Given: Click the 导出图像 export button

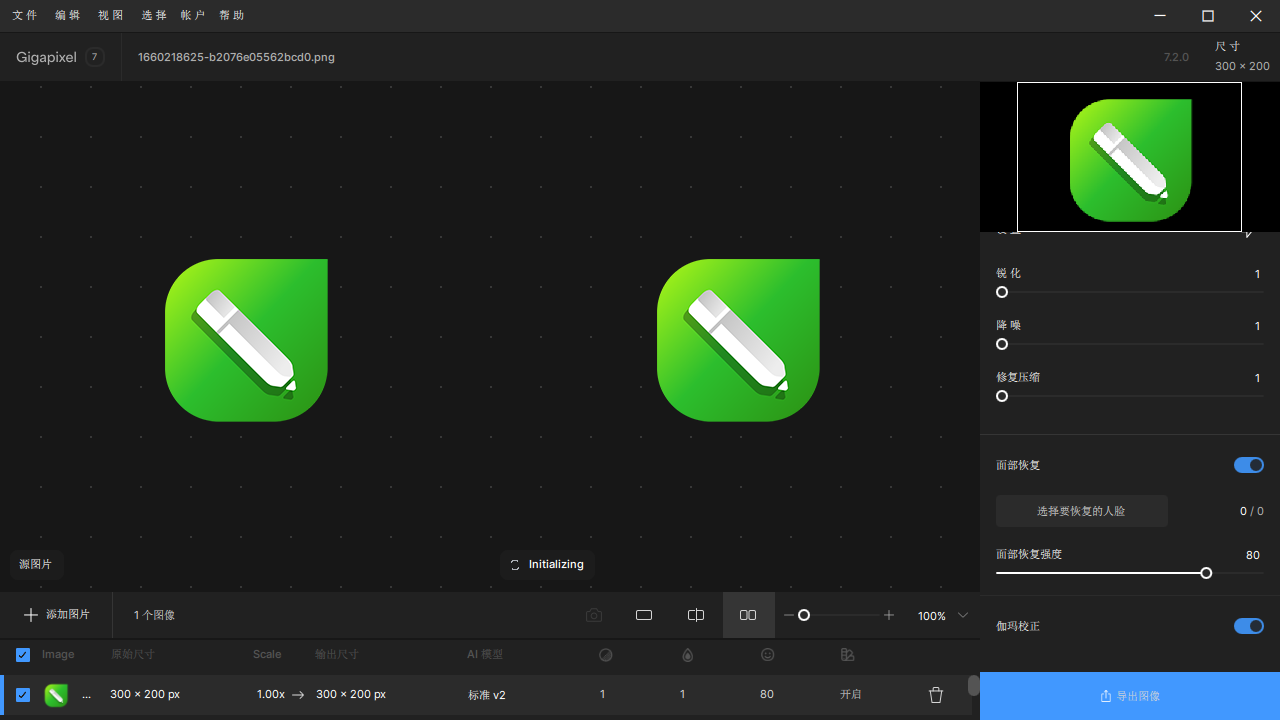Looking at the screenshot, I should tap(1129, 696).
